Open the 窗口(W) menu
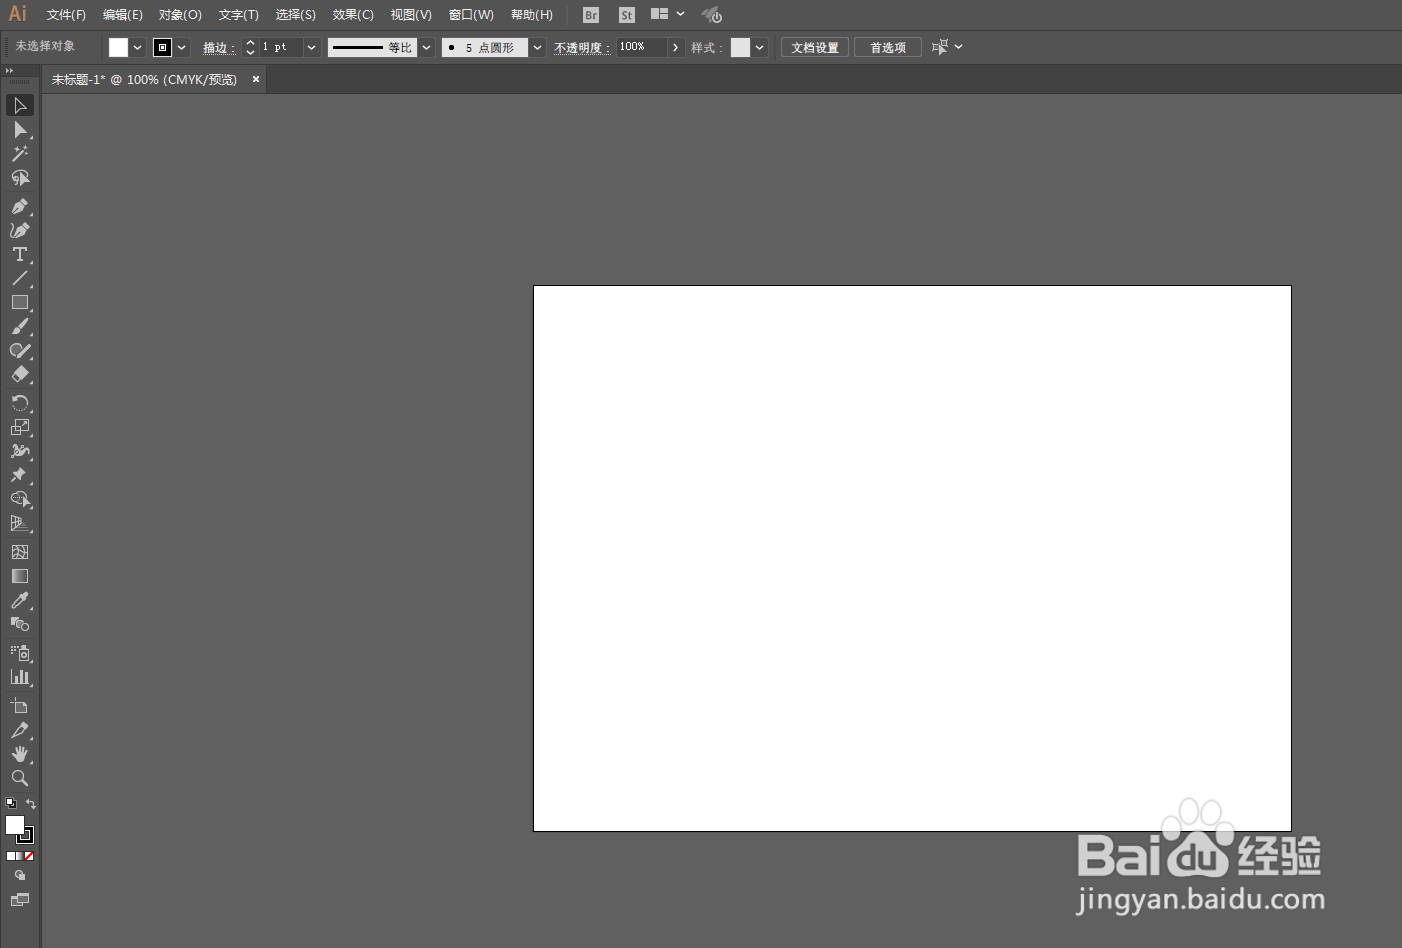Image resolution: width=1402 pixels, height=948 pixels. (471, 15)
